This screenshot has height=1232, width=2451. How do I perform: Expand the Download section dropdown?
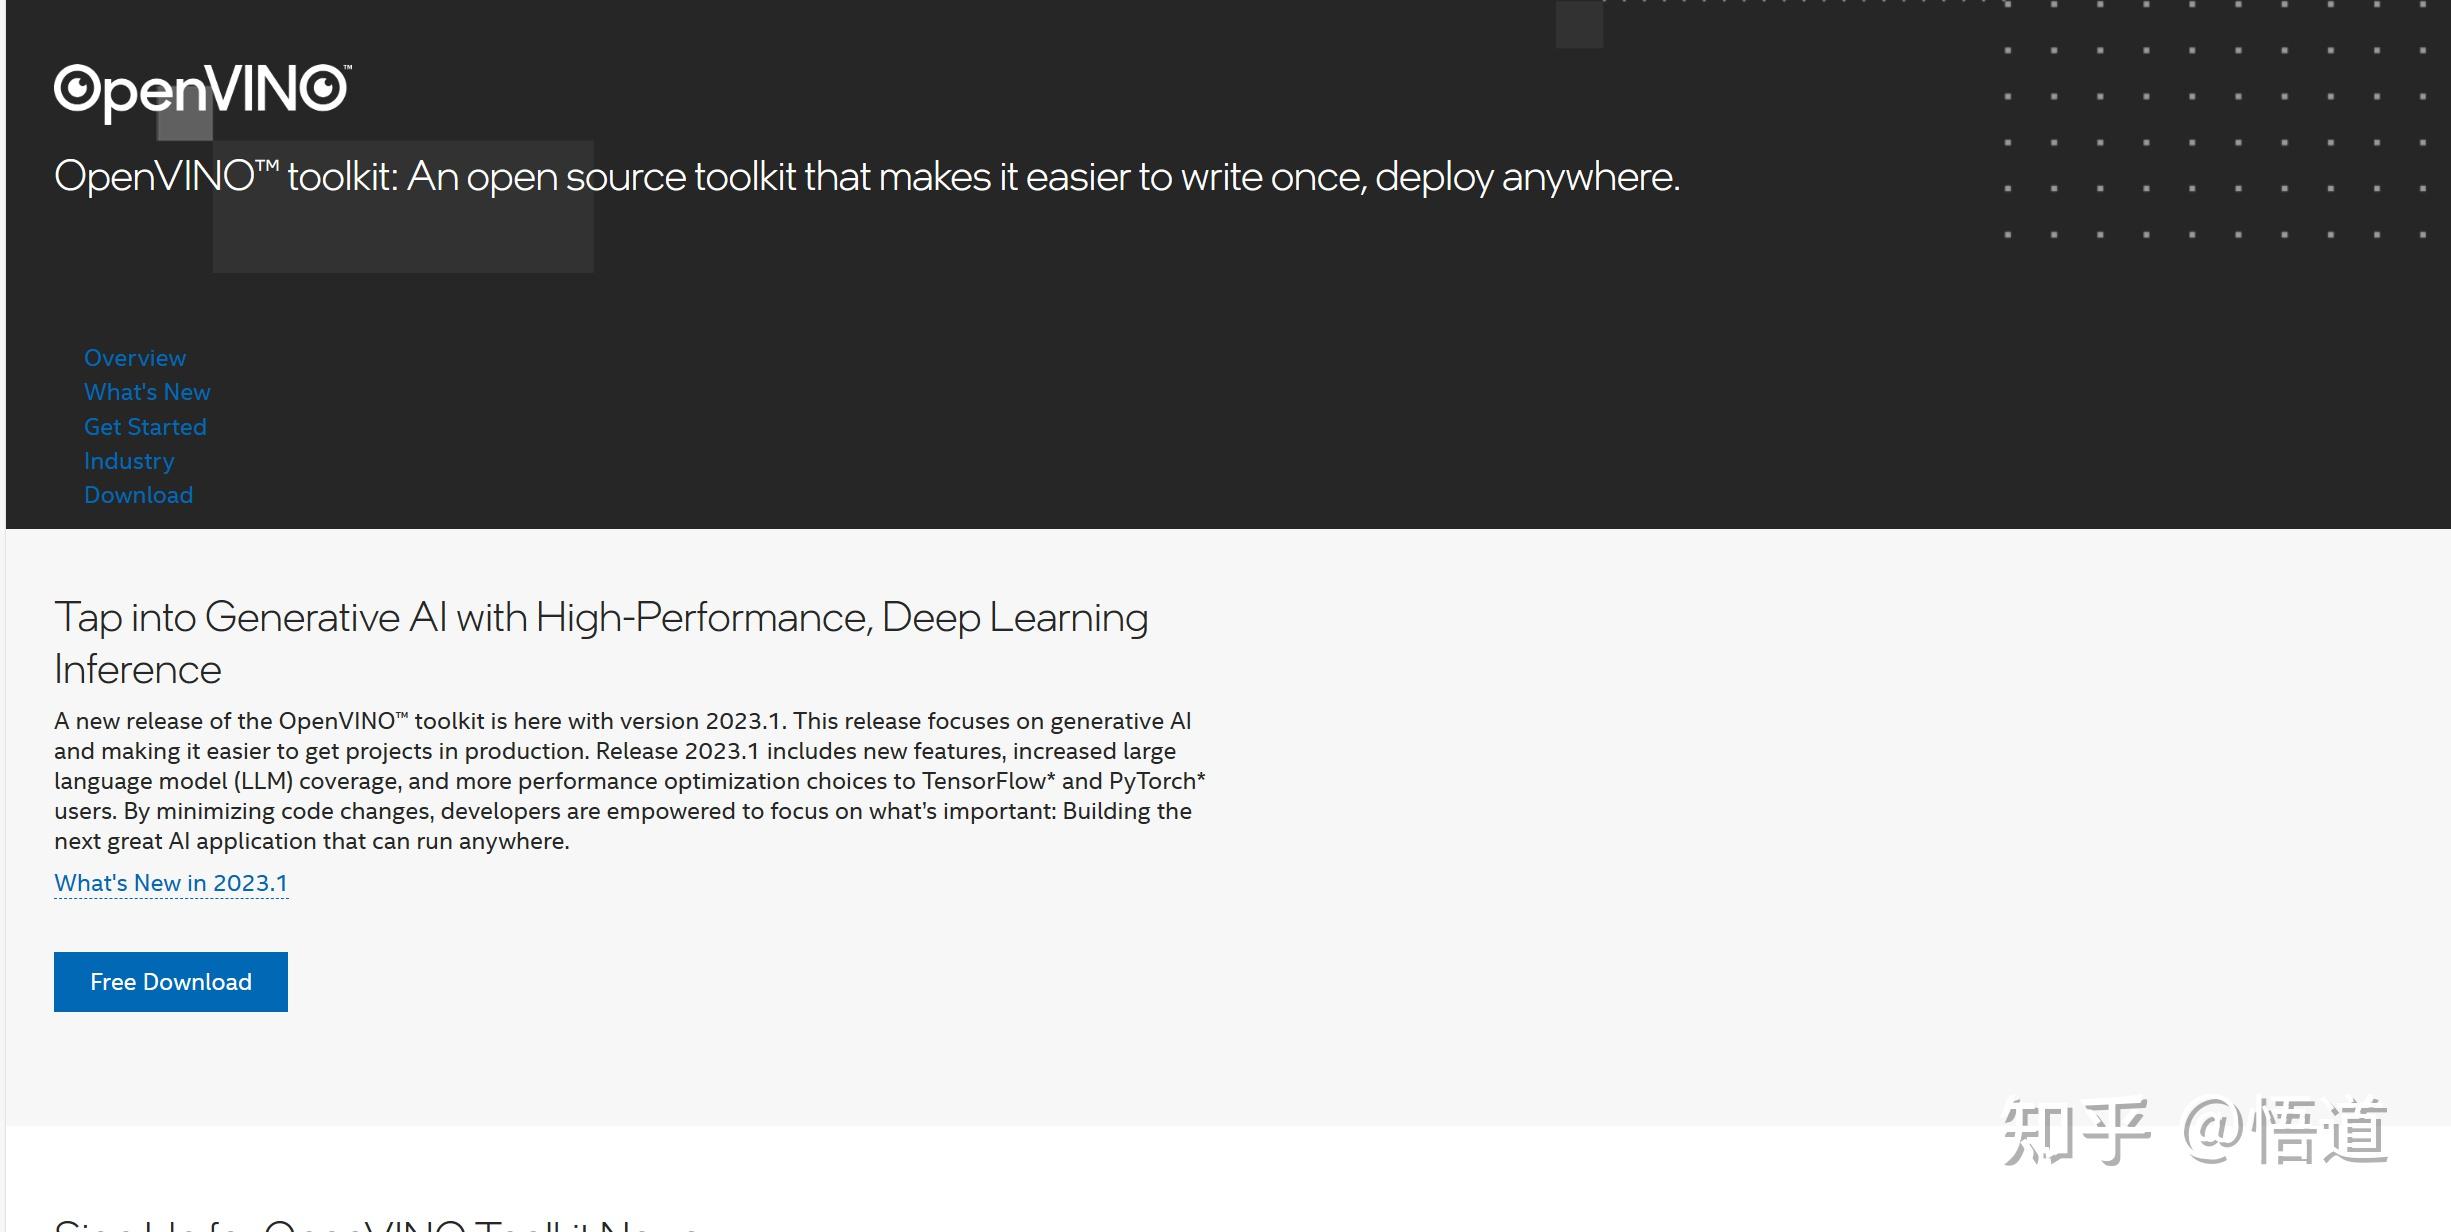coord(138,495)
